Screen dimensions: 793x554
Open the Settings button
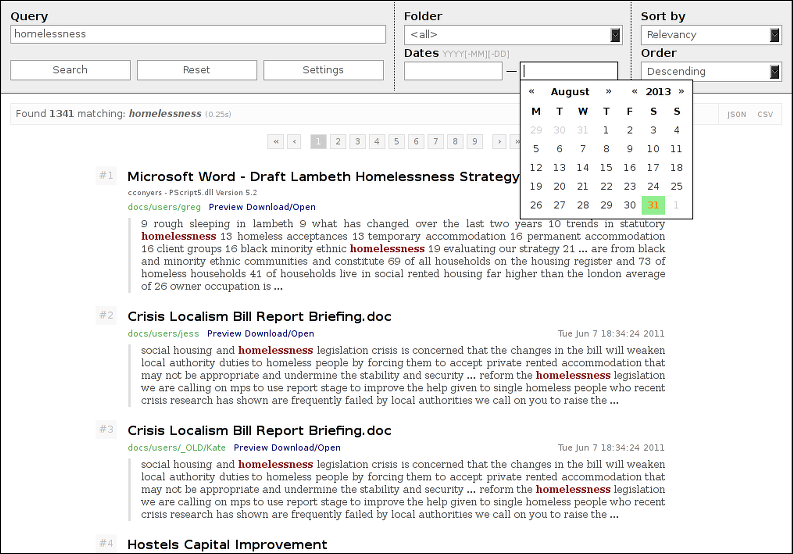tap(323, 70)
